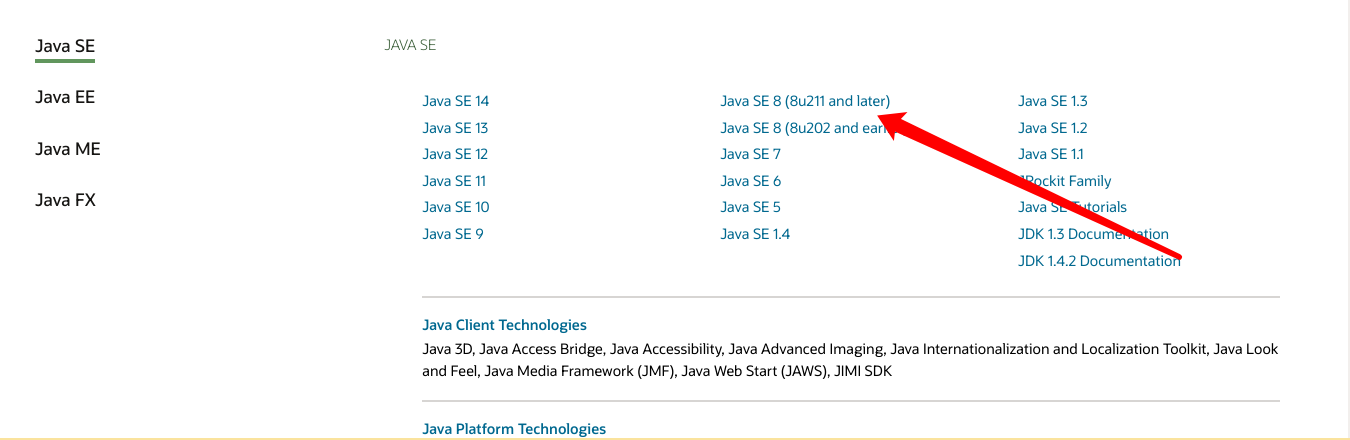
Task: Open the Java SE 14 link
Action: coord(456,101)
